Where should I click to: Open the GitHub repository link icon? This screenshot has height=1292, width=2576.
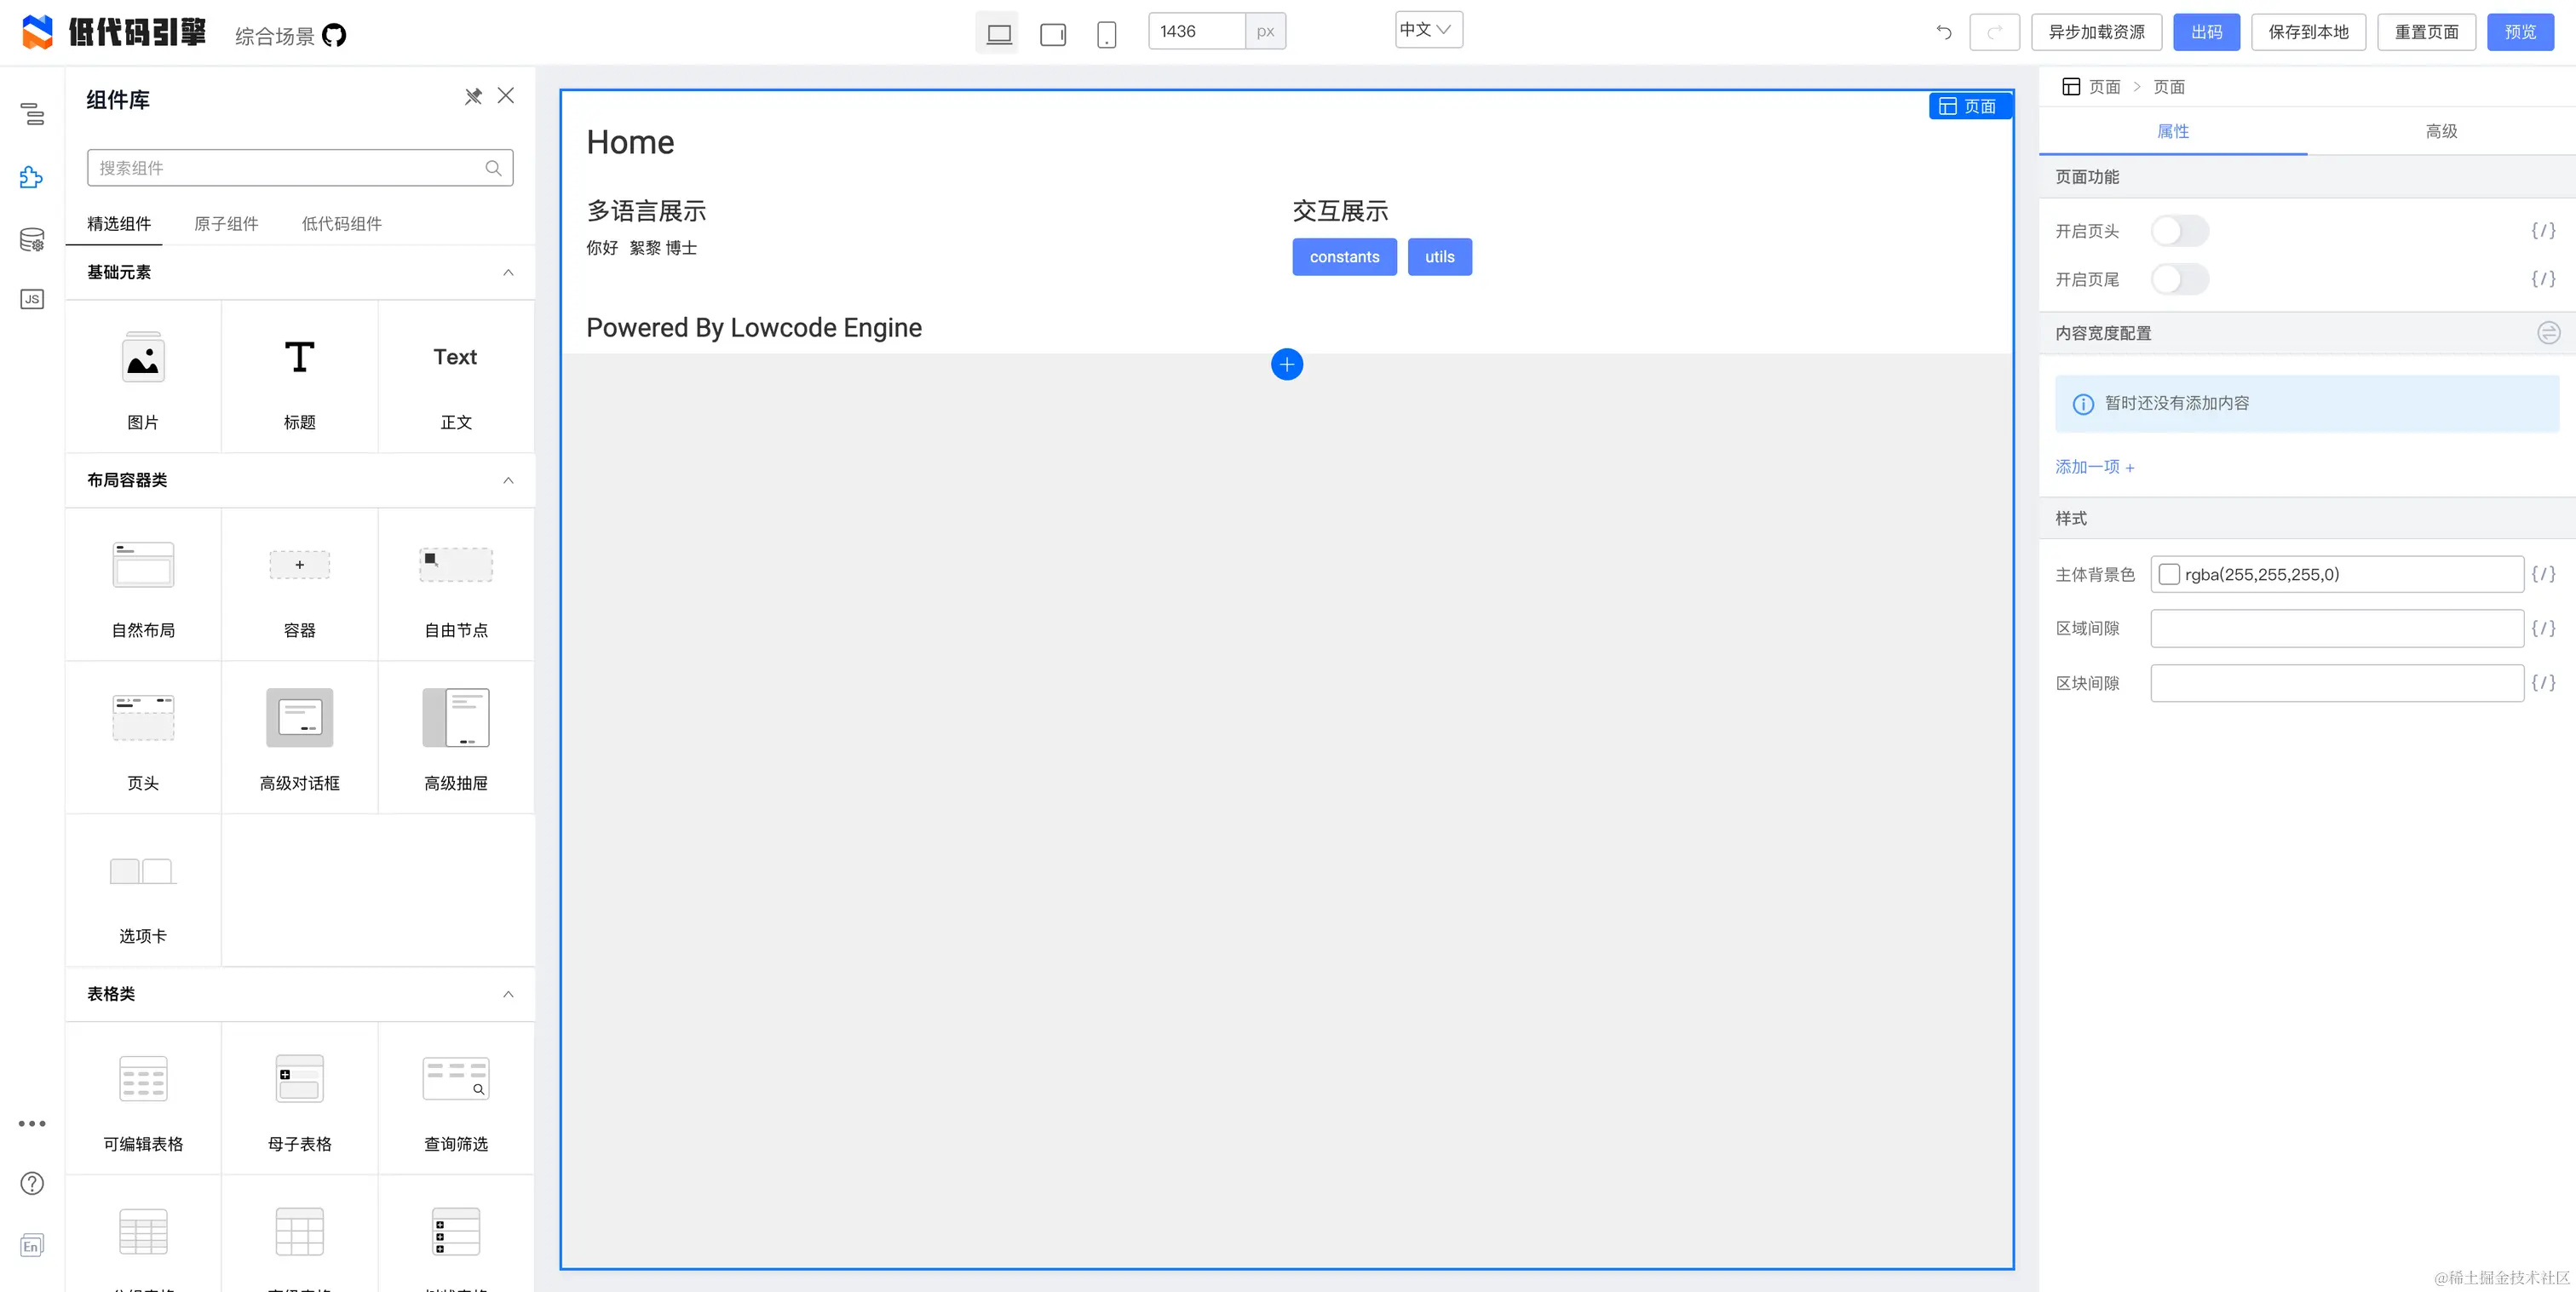coord(334,35)
